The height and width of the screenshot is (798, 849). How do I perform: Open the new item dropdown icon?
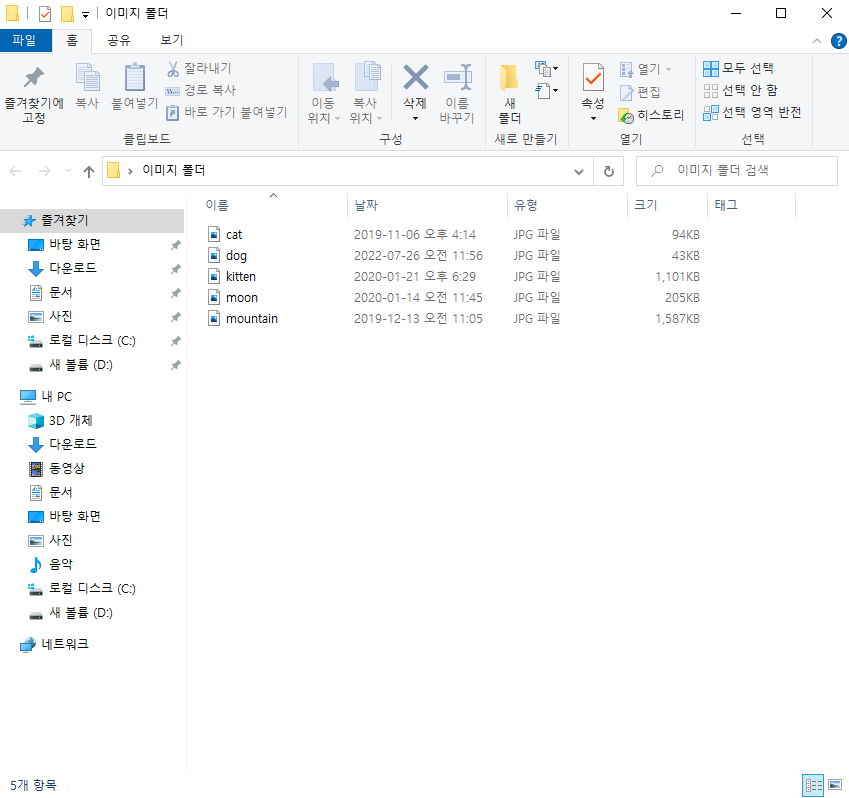546,69
